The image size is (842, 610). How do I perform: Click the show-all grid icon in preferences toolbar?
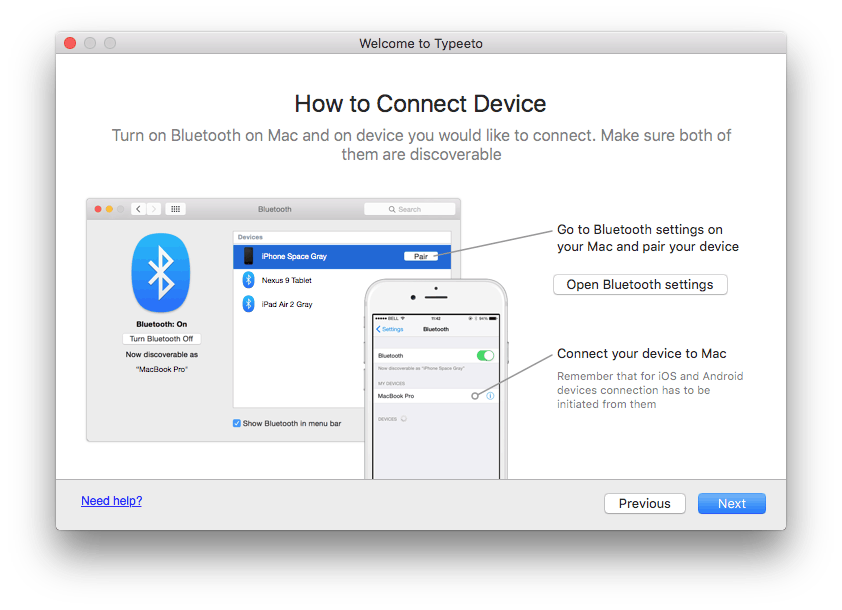[x=176, y=209]
